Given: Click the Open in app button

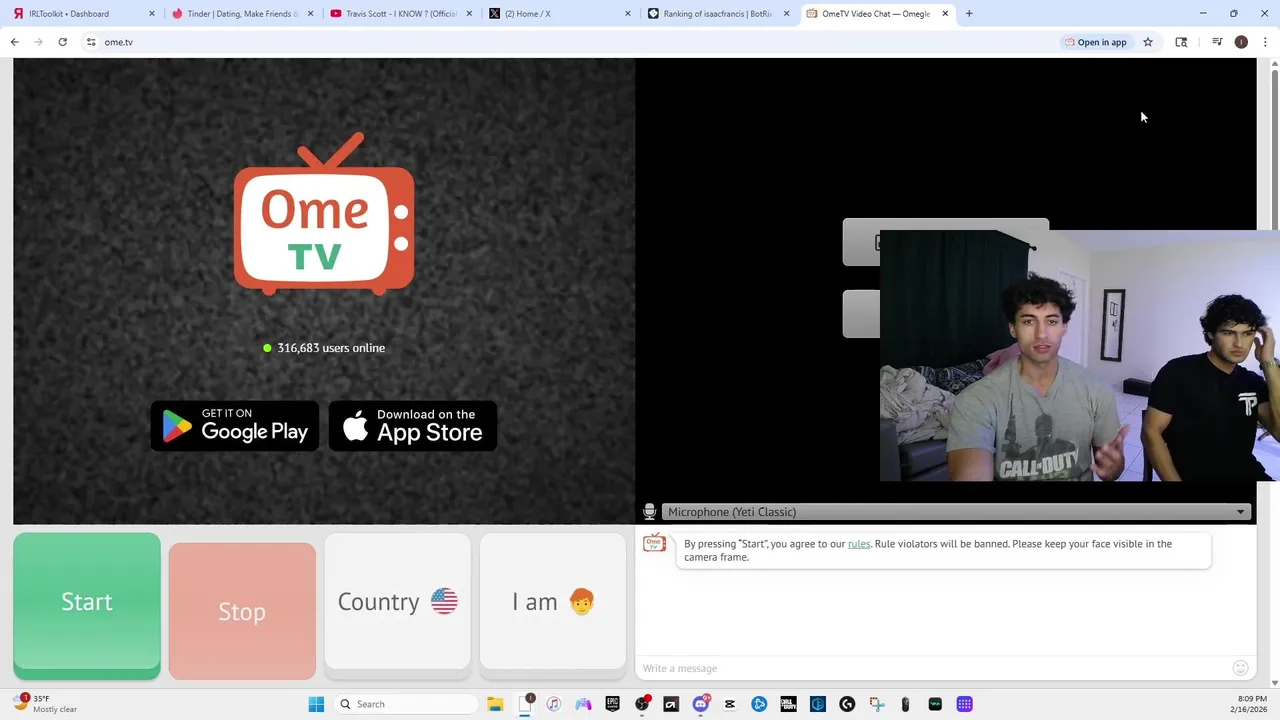Looking at the screenshot, I should click(1096, 42).
